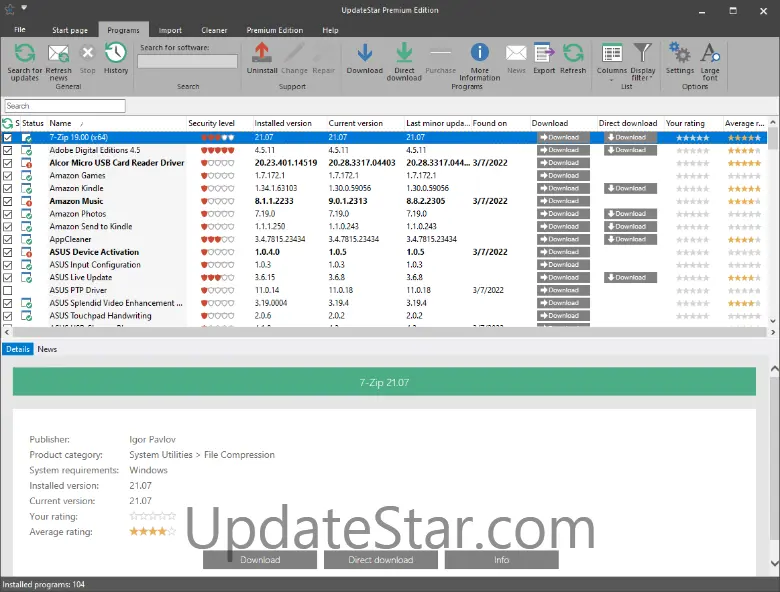Click the Download toolbar icon
The height and width of the screenshot is (592, 780).
365,53
